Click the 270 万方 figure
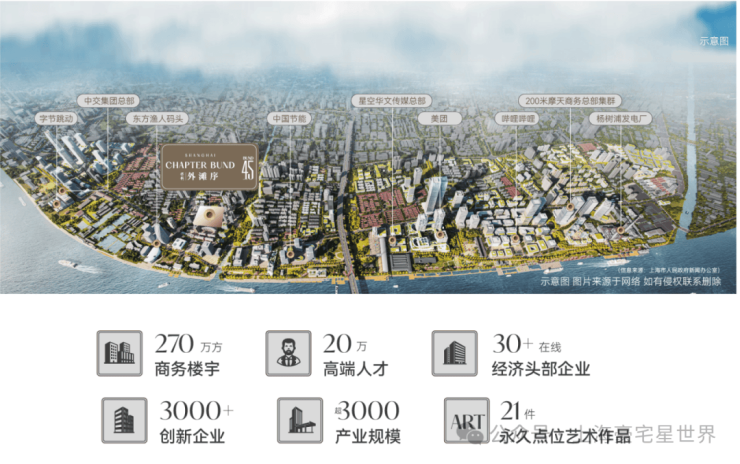The width and height of the screenshot is (740, 464). (188, 344)
